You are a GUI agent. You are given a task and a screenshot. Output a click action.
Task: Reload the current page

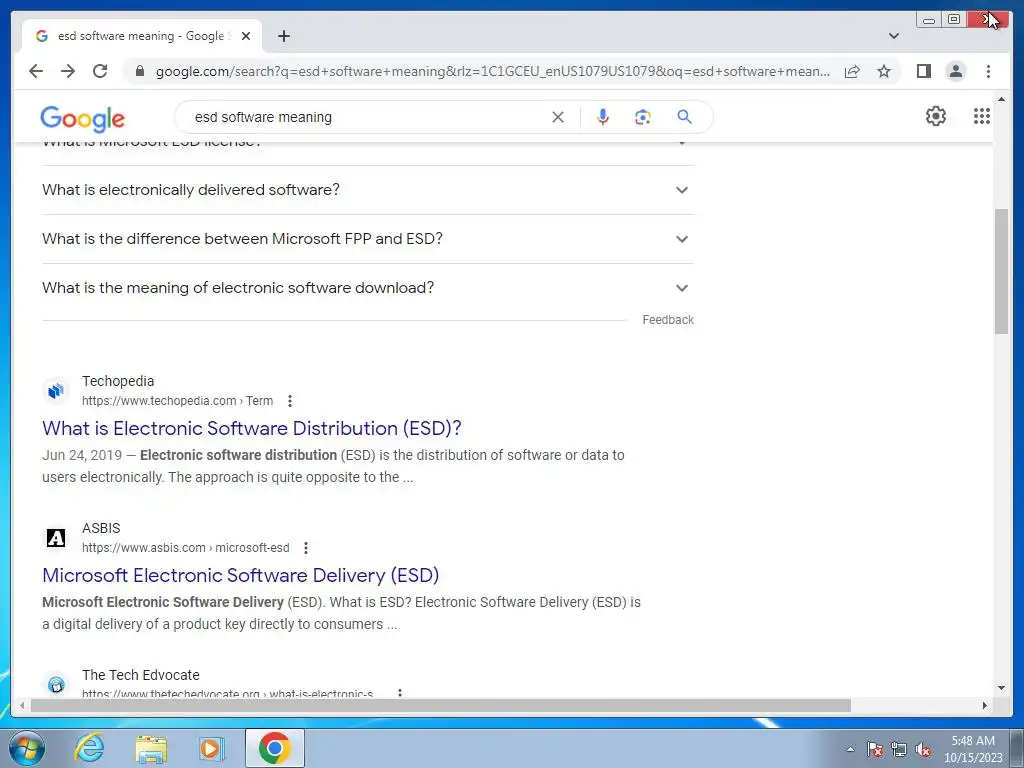point(100,71)
